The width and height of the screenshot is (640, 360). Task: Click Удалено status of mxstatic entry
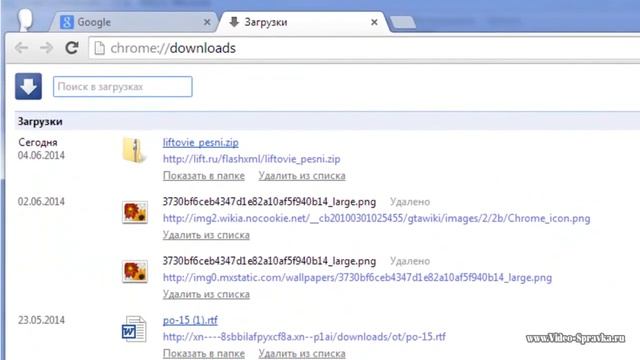pyautogui.click(x=410, y=261)
